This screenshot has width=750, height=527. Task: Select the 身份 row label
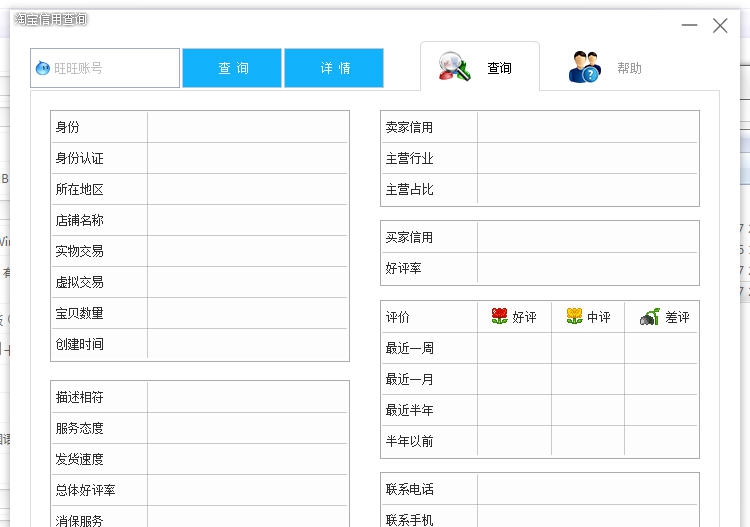coord(67,127)
